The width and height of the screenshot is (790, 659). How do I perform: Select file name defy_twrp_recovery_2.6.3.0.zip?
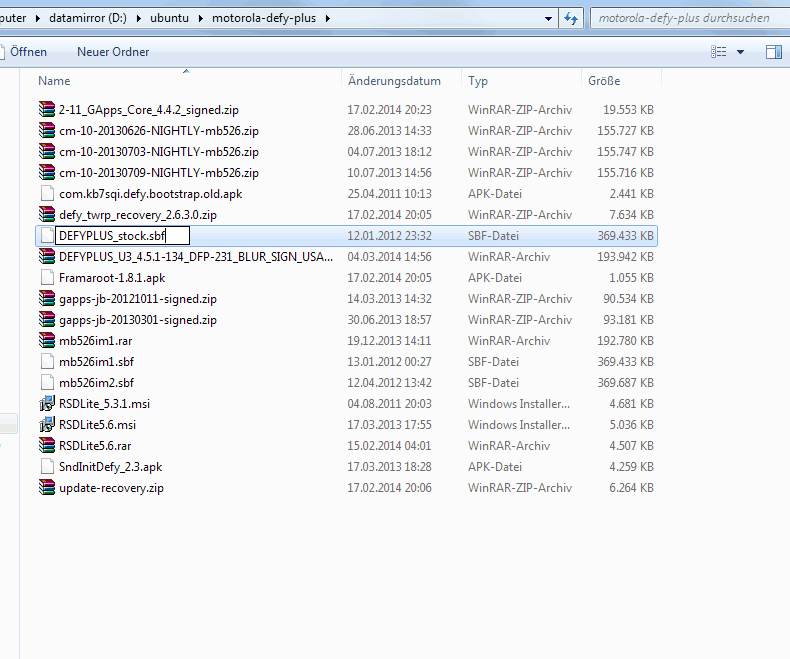click(x=138, y=215)
